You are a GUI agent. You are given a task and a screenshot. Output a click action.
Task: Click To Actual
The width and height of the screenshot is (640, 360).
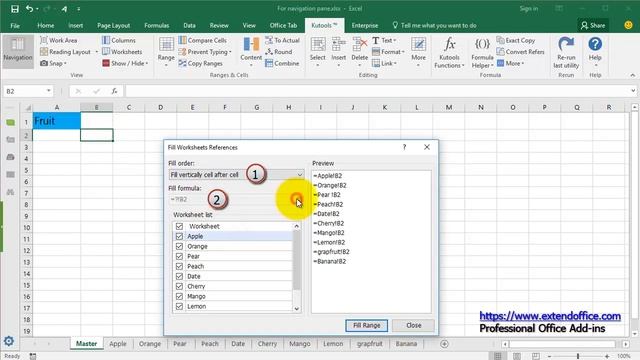(x=282, y=40)
